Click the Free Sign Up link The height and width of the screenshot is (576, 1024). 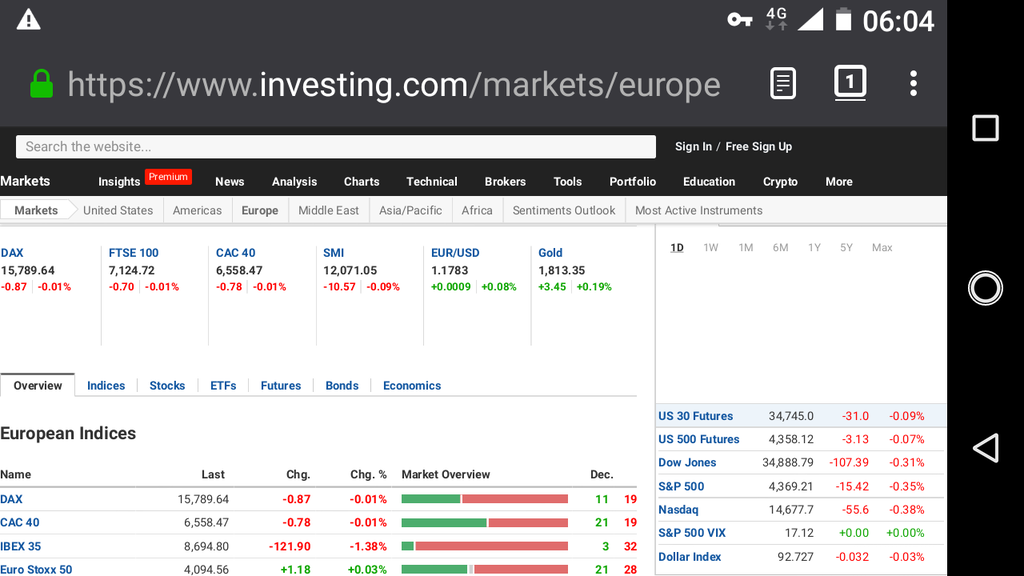tap(758, 146)
